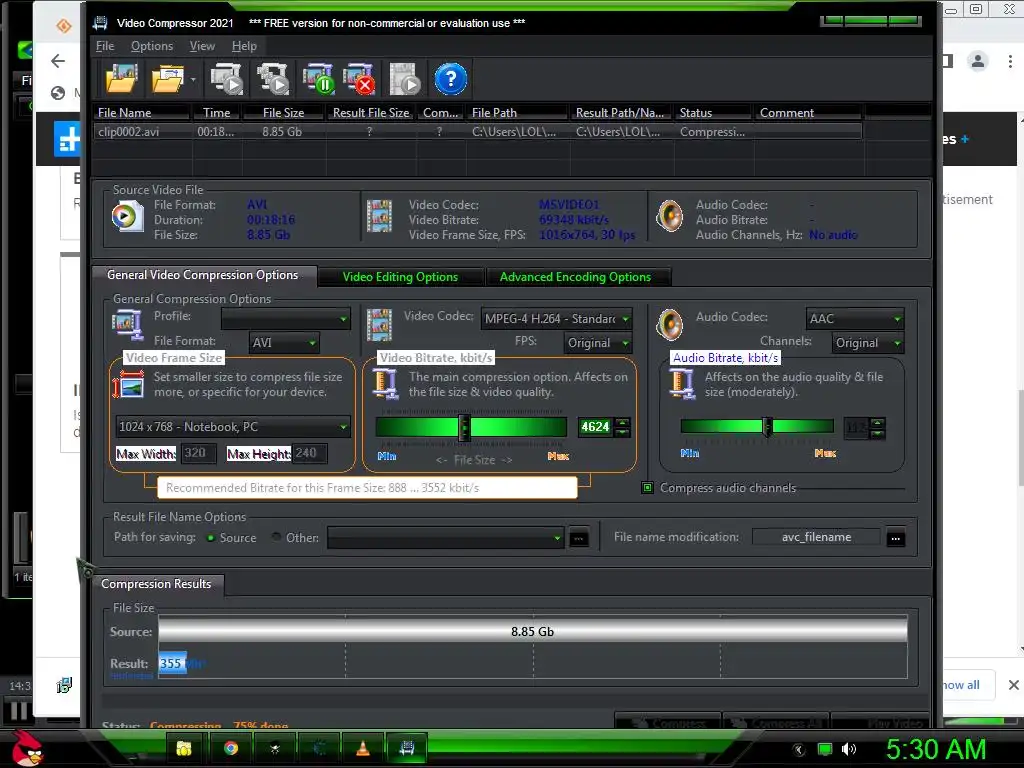Open the Video Codec MPEG-4 H.264 dropdown
Viewport: 1024px width, 768px height.
(x=556, y=319)
